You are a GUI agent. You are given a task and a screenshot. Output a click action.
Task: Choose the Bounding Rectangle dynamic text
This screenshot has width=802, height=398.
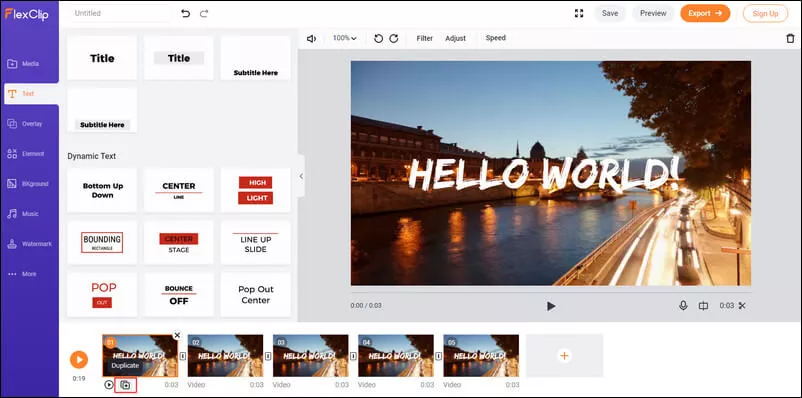click(102, 242)
